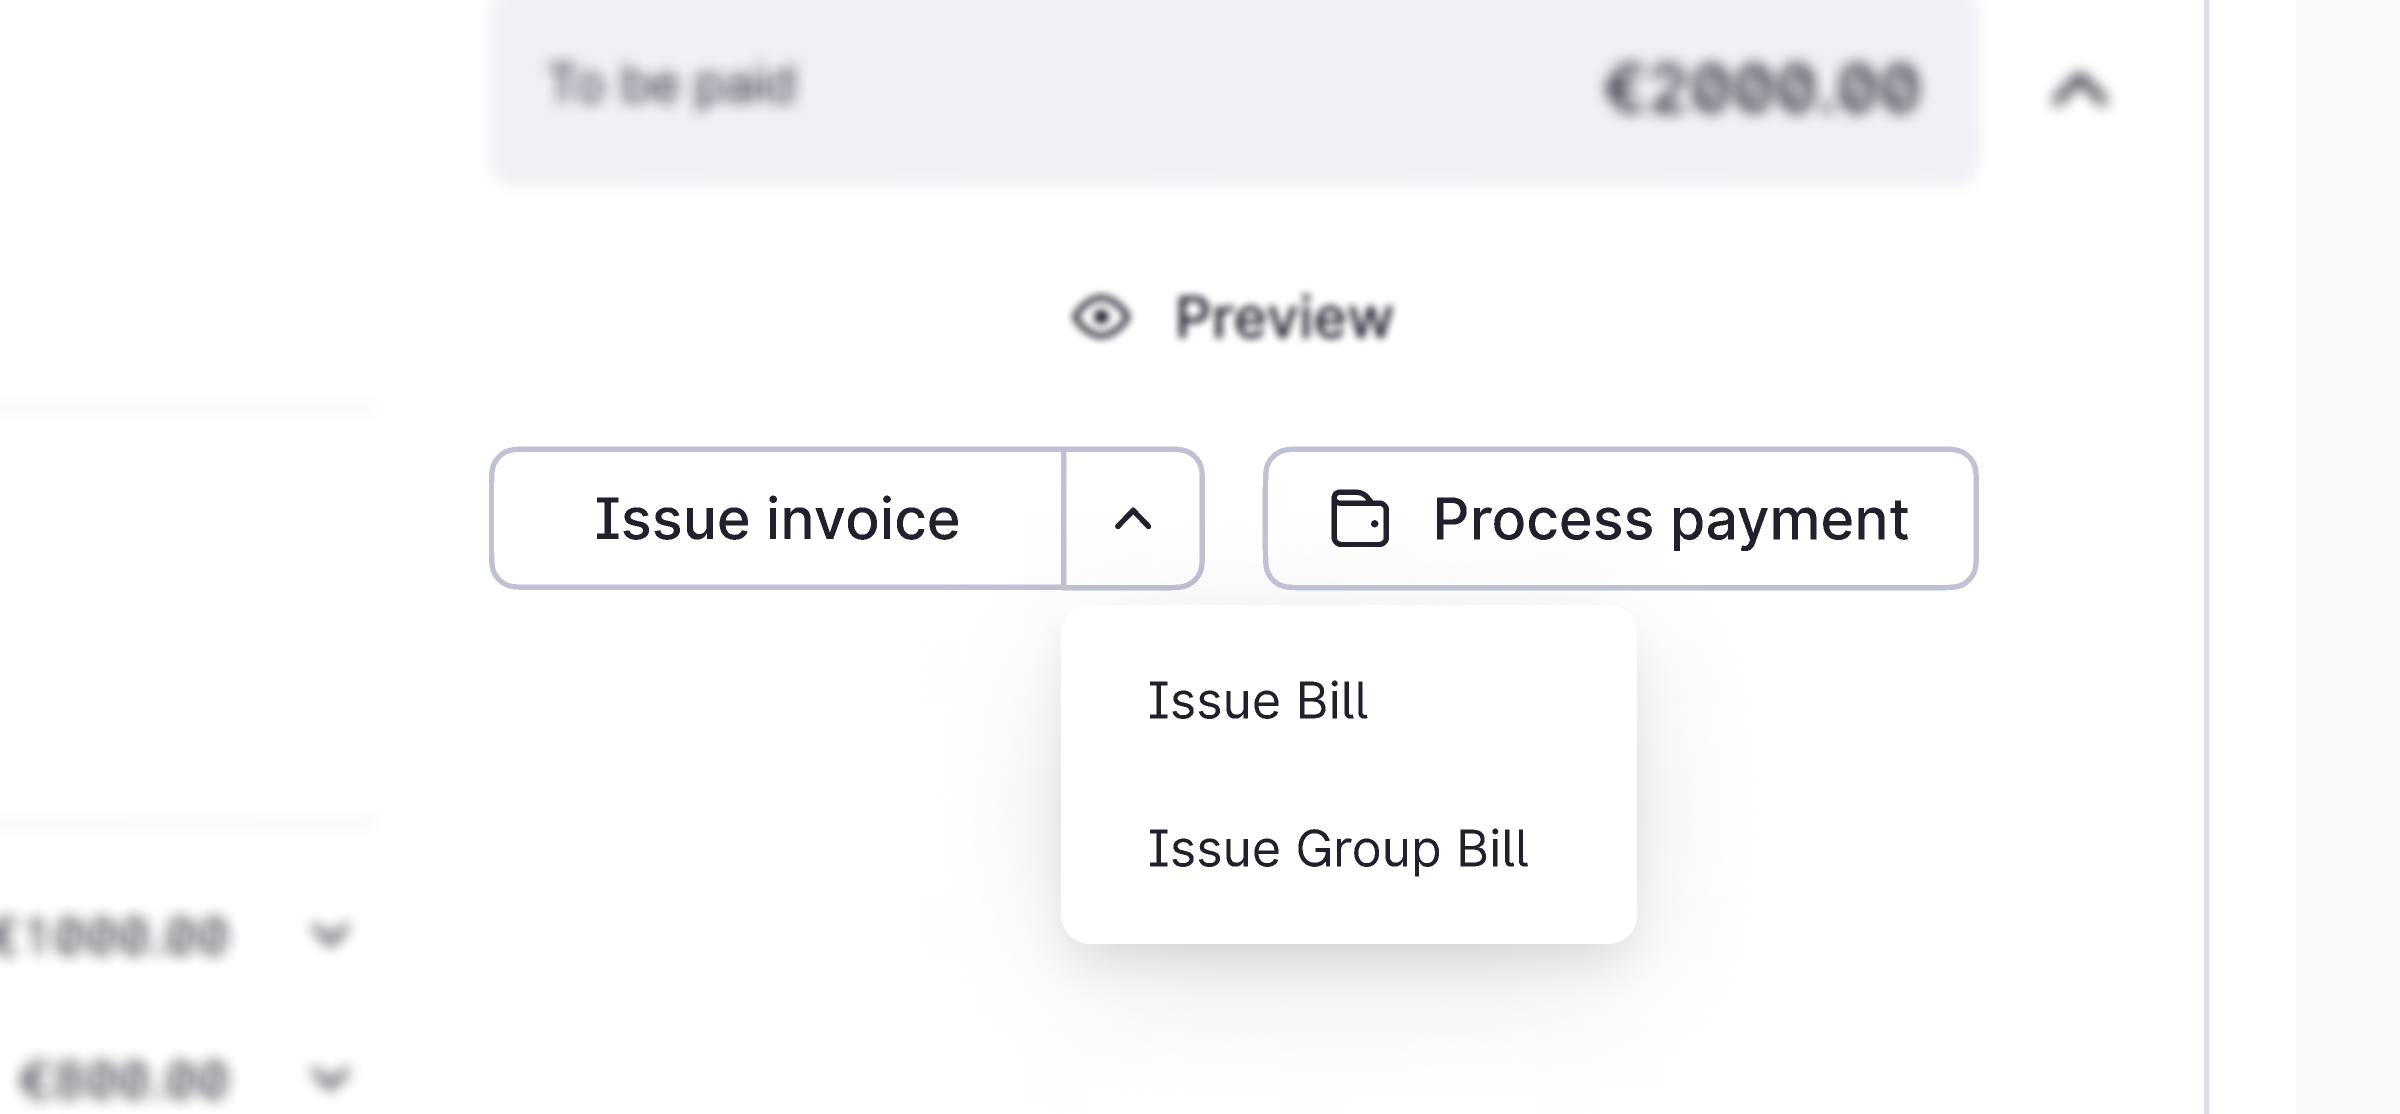Choose Issue Group Bill option
The width and height of the screenshot is (2400, 1114).
1337,849
